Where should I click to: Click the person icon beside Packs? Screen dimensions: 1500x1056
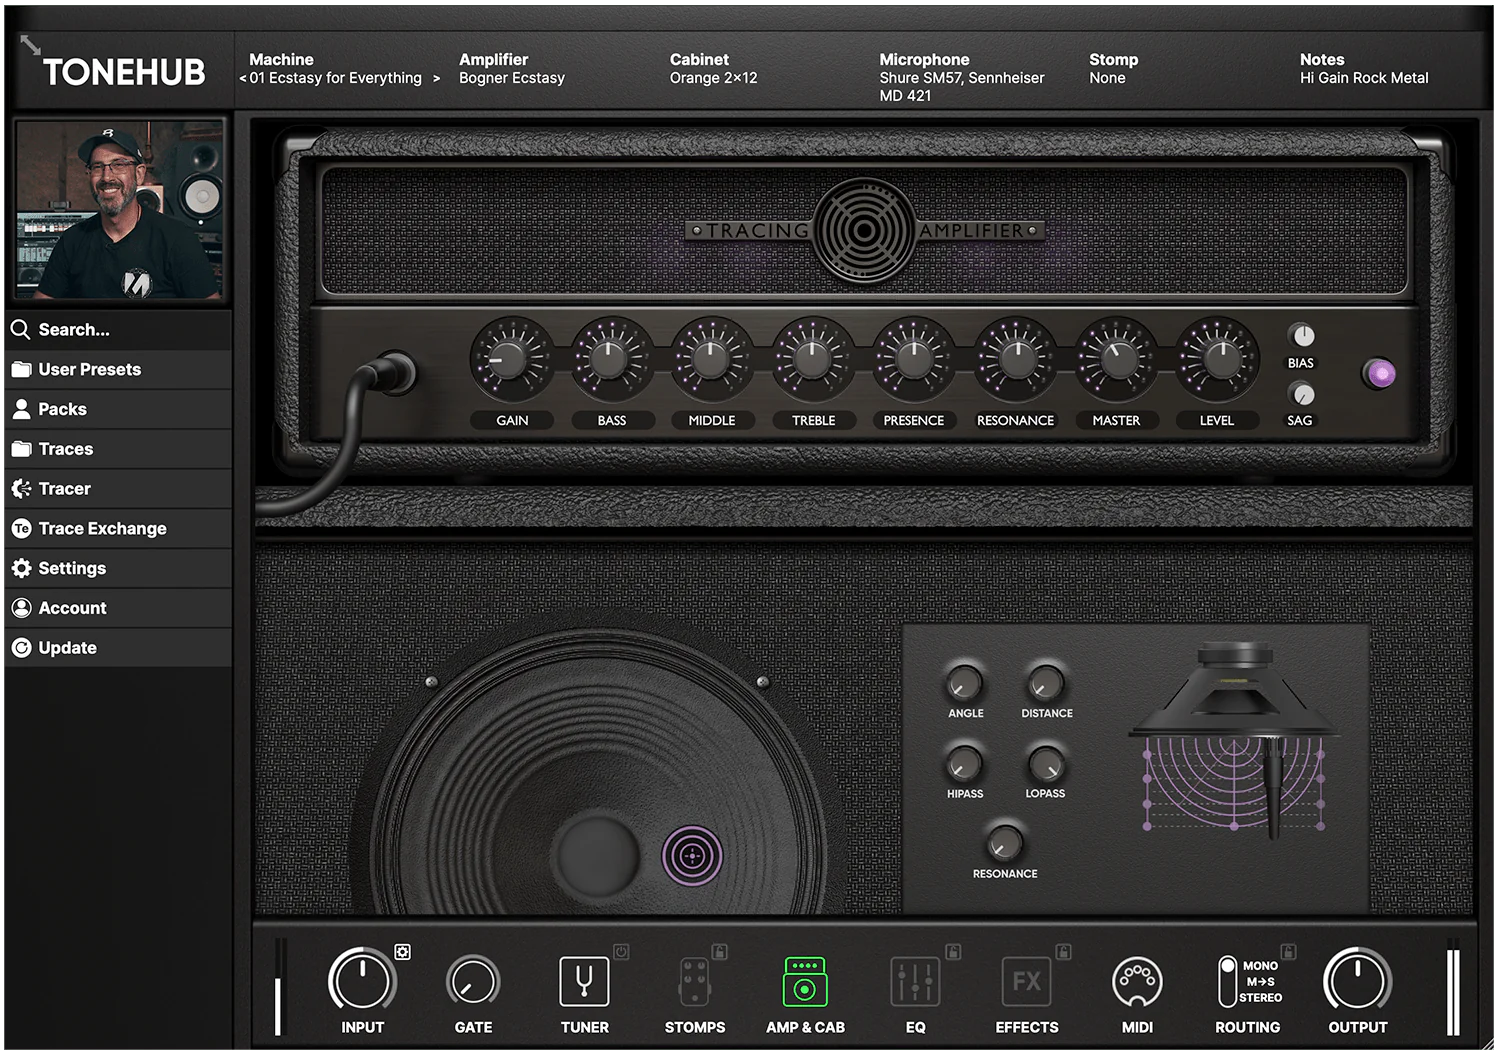coord(21,409)
